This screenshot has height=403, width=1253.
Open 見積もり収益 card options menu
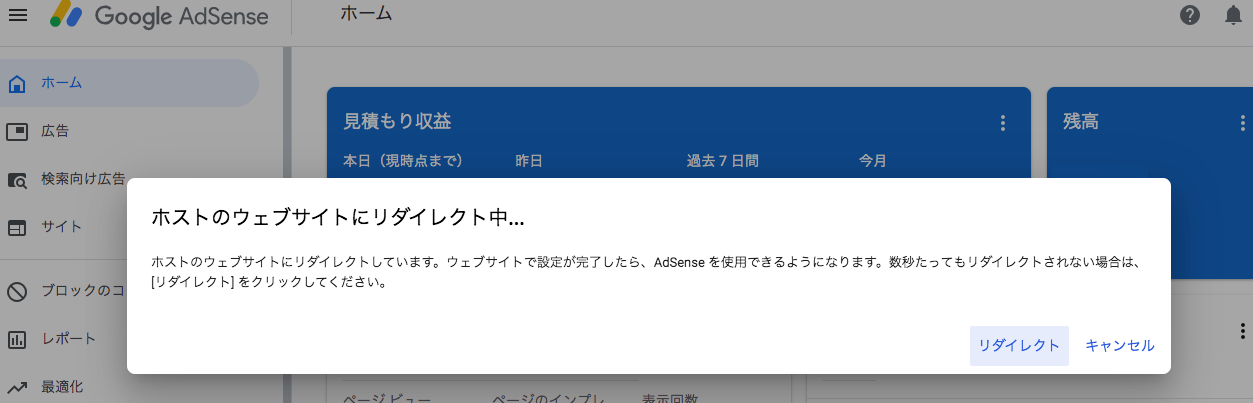click(x=1002, y=122)
